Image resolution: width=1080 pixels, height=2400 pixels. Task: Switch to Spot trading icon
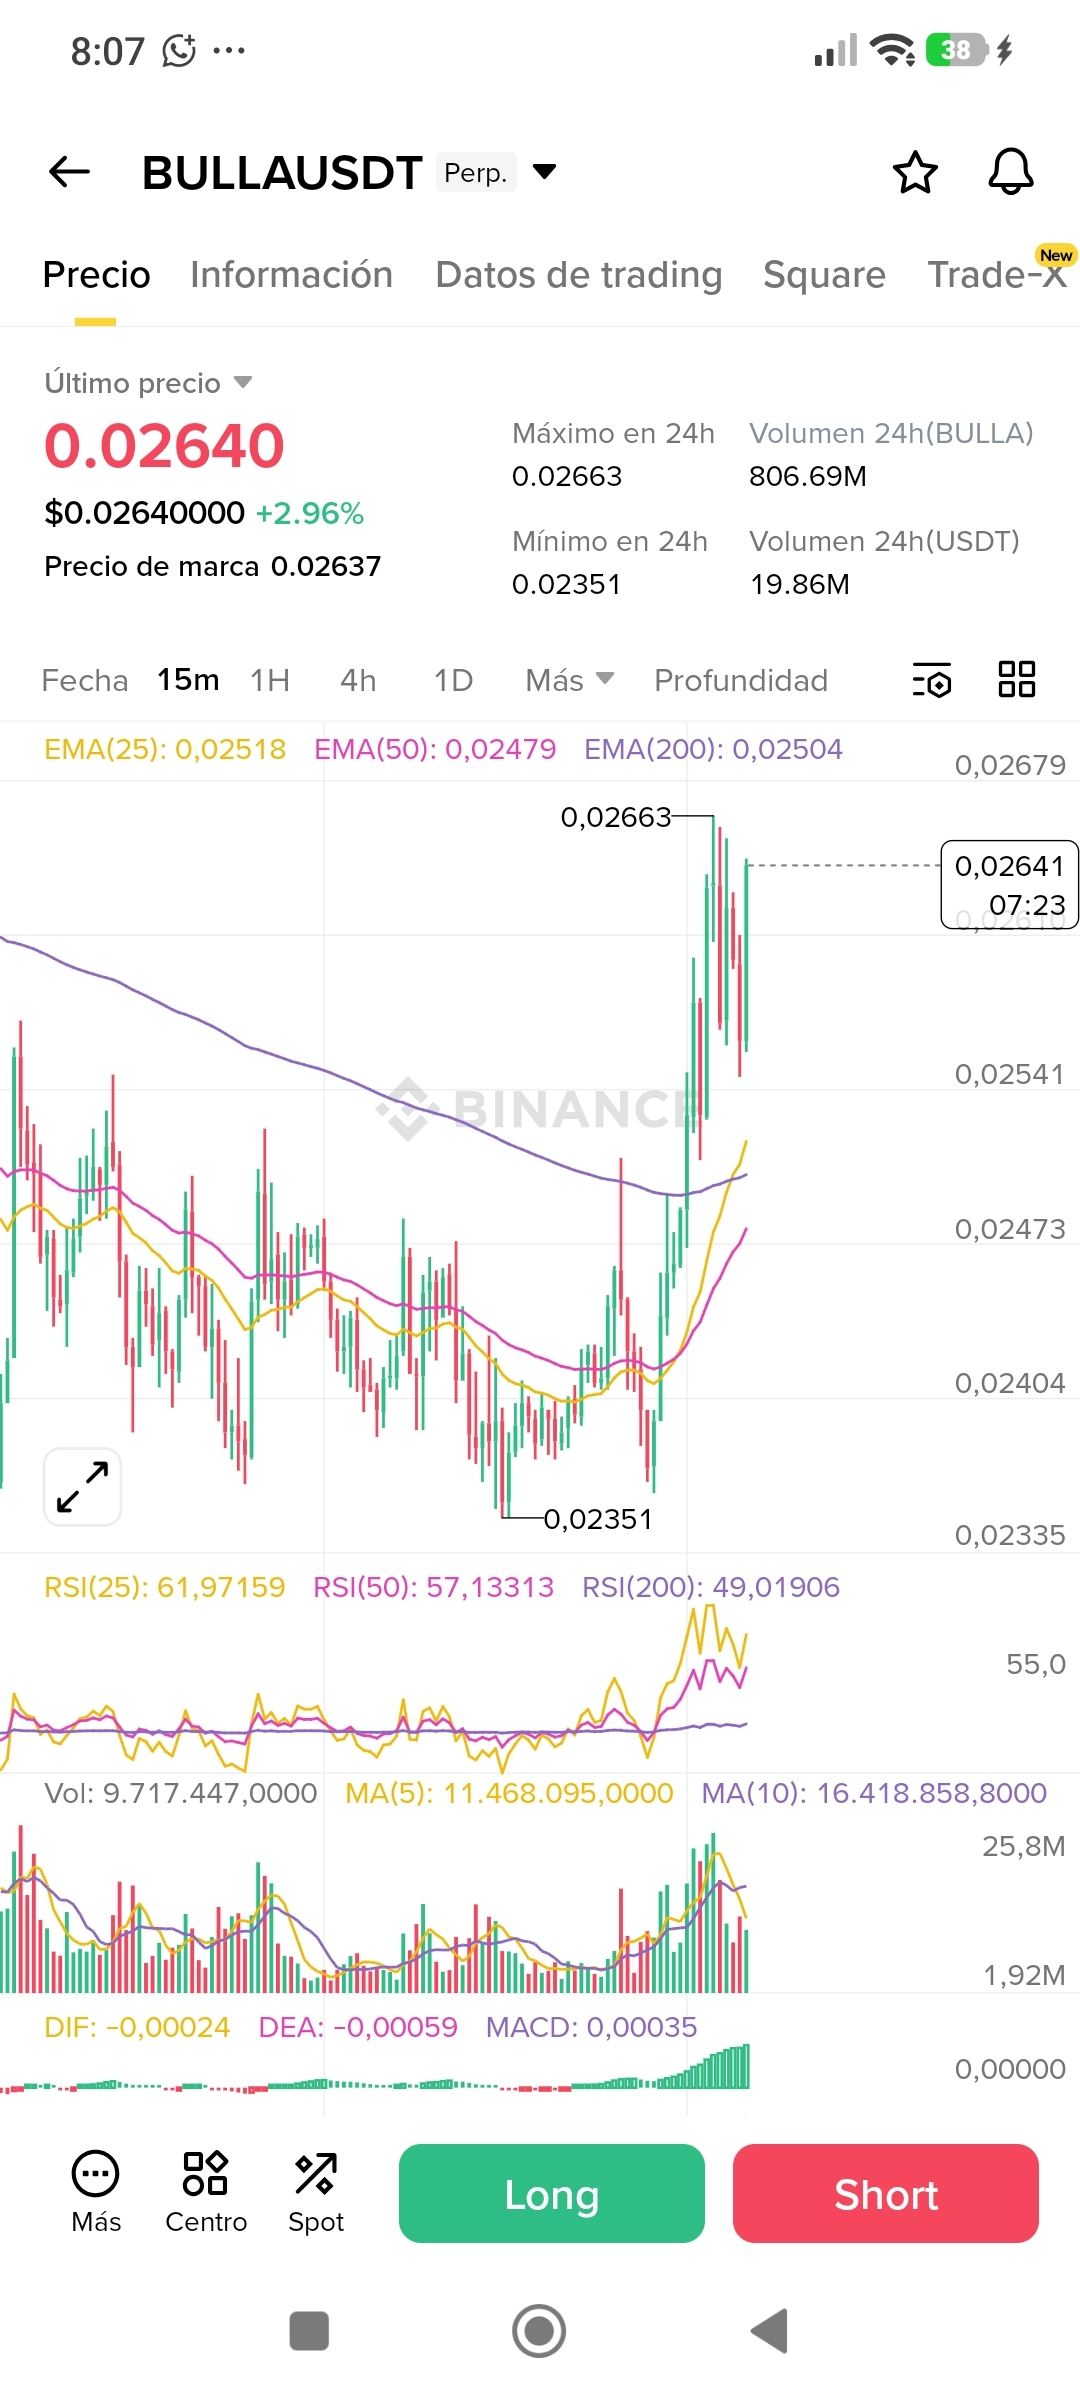pyautogui.click(x=316, y=2192)
